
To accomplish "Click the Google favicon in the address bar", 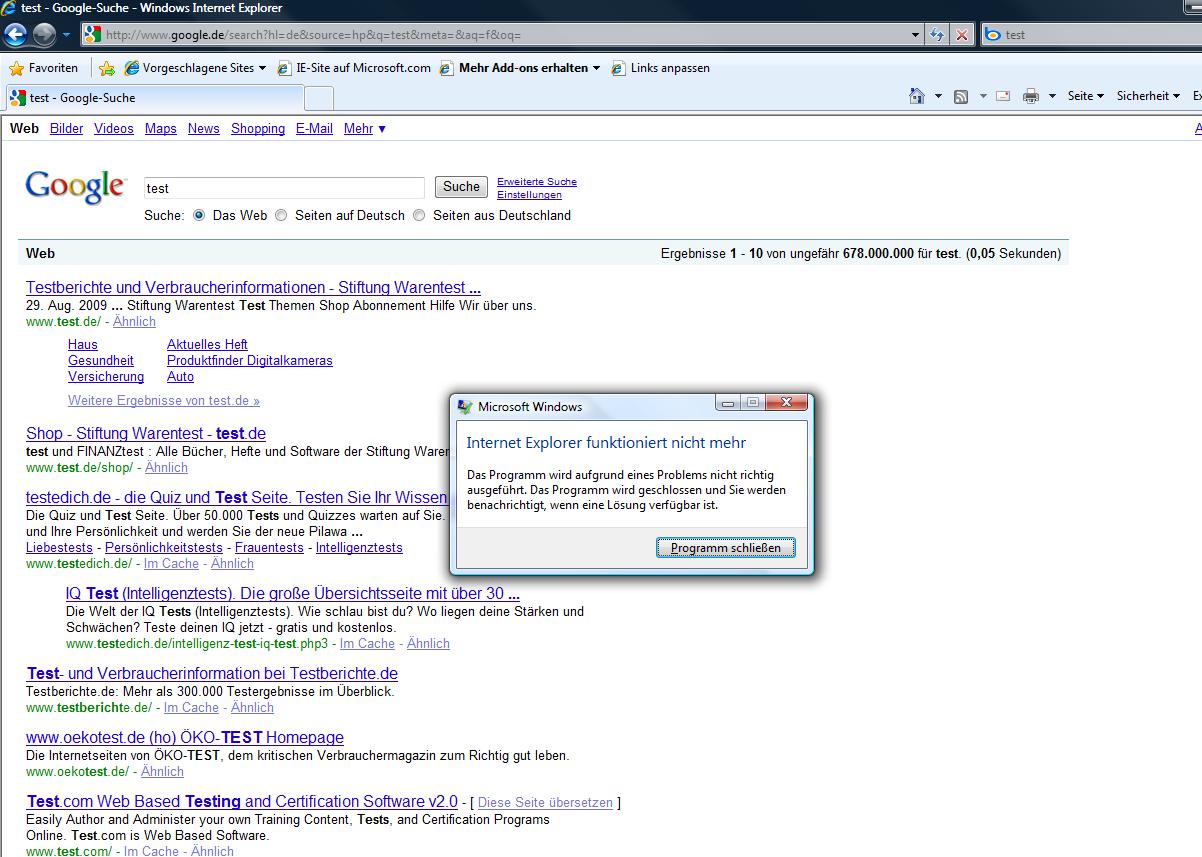I will 92,34.
